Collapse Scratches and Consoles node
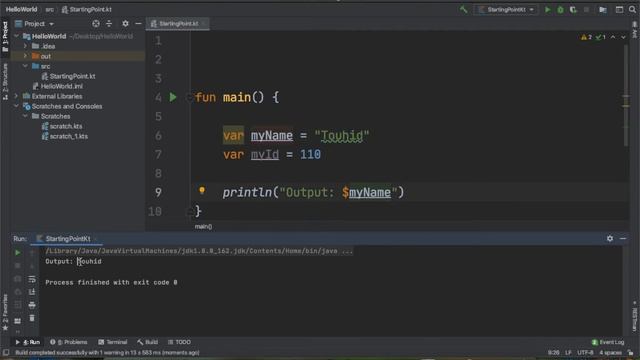Screen dimensions: 640x360 pos(16,106)
